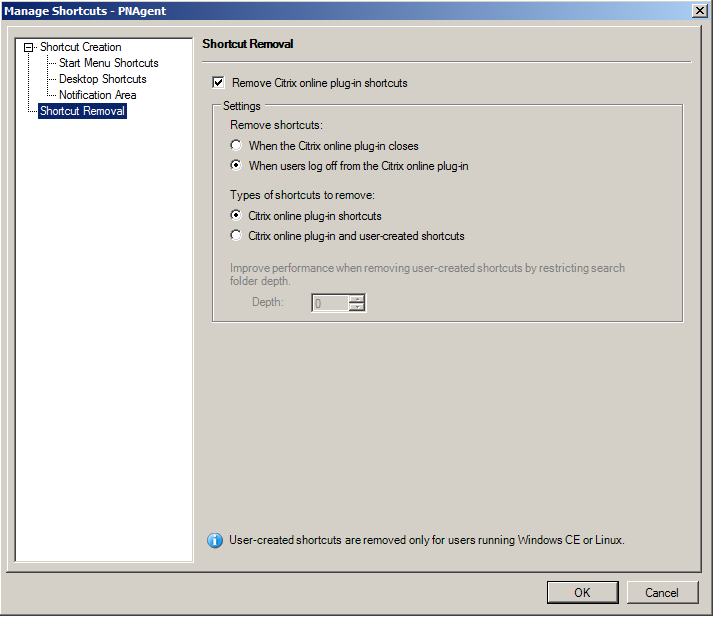Select Shortcut Removal tree item
This screenshot has height=617, width=713.
pos(82,111)
